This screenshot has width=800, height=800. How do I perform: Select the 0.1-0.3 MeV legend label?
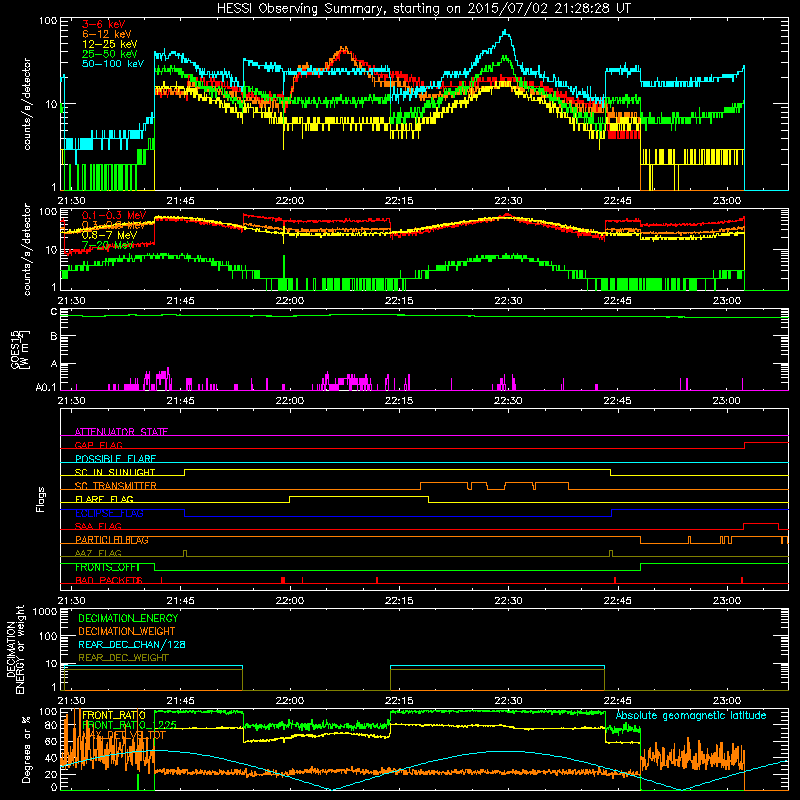pos(114,215)
